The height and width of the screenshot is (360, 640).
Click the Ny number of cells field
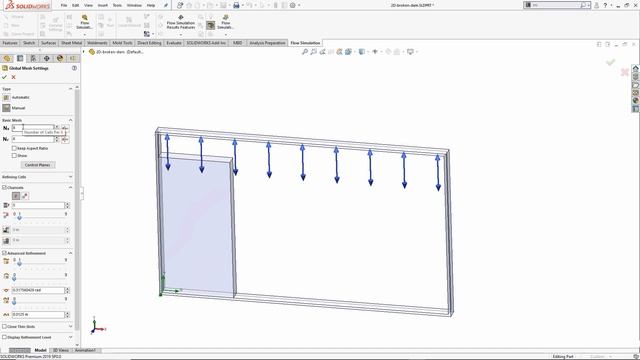33,139
